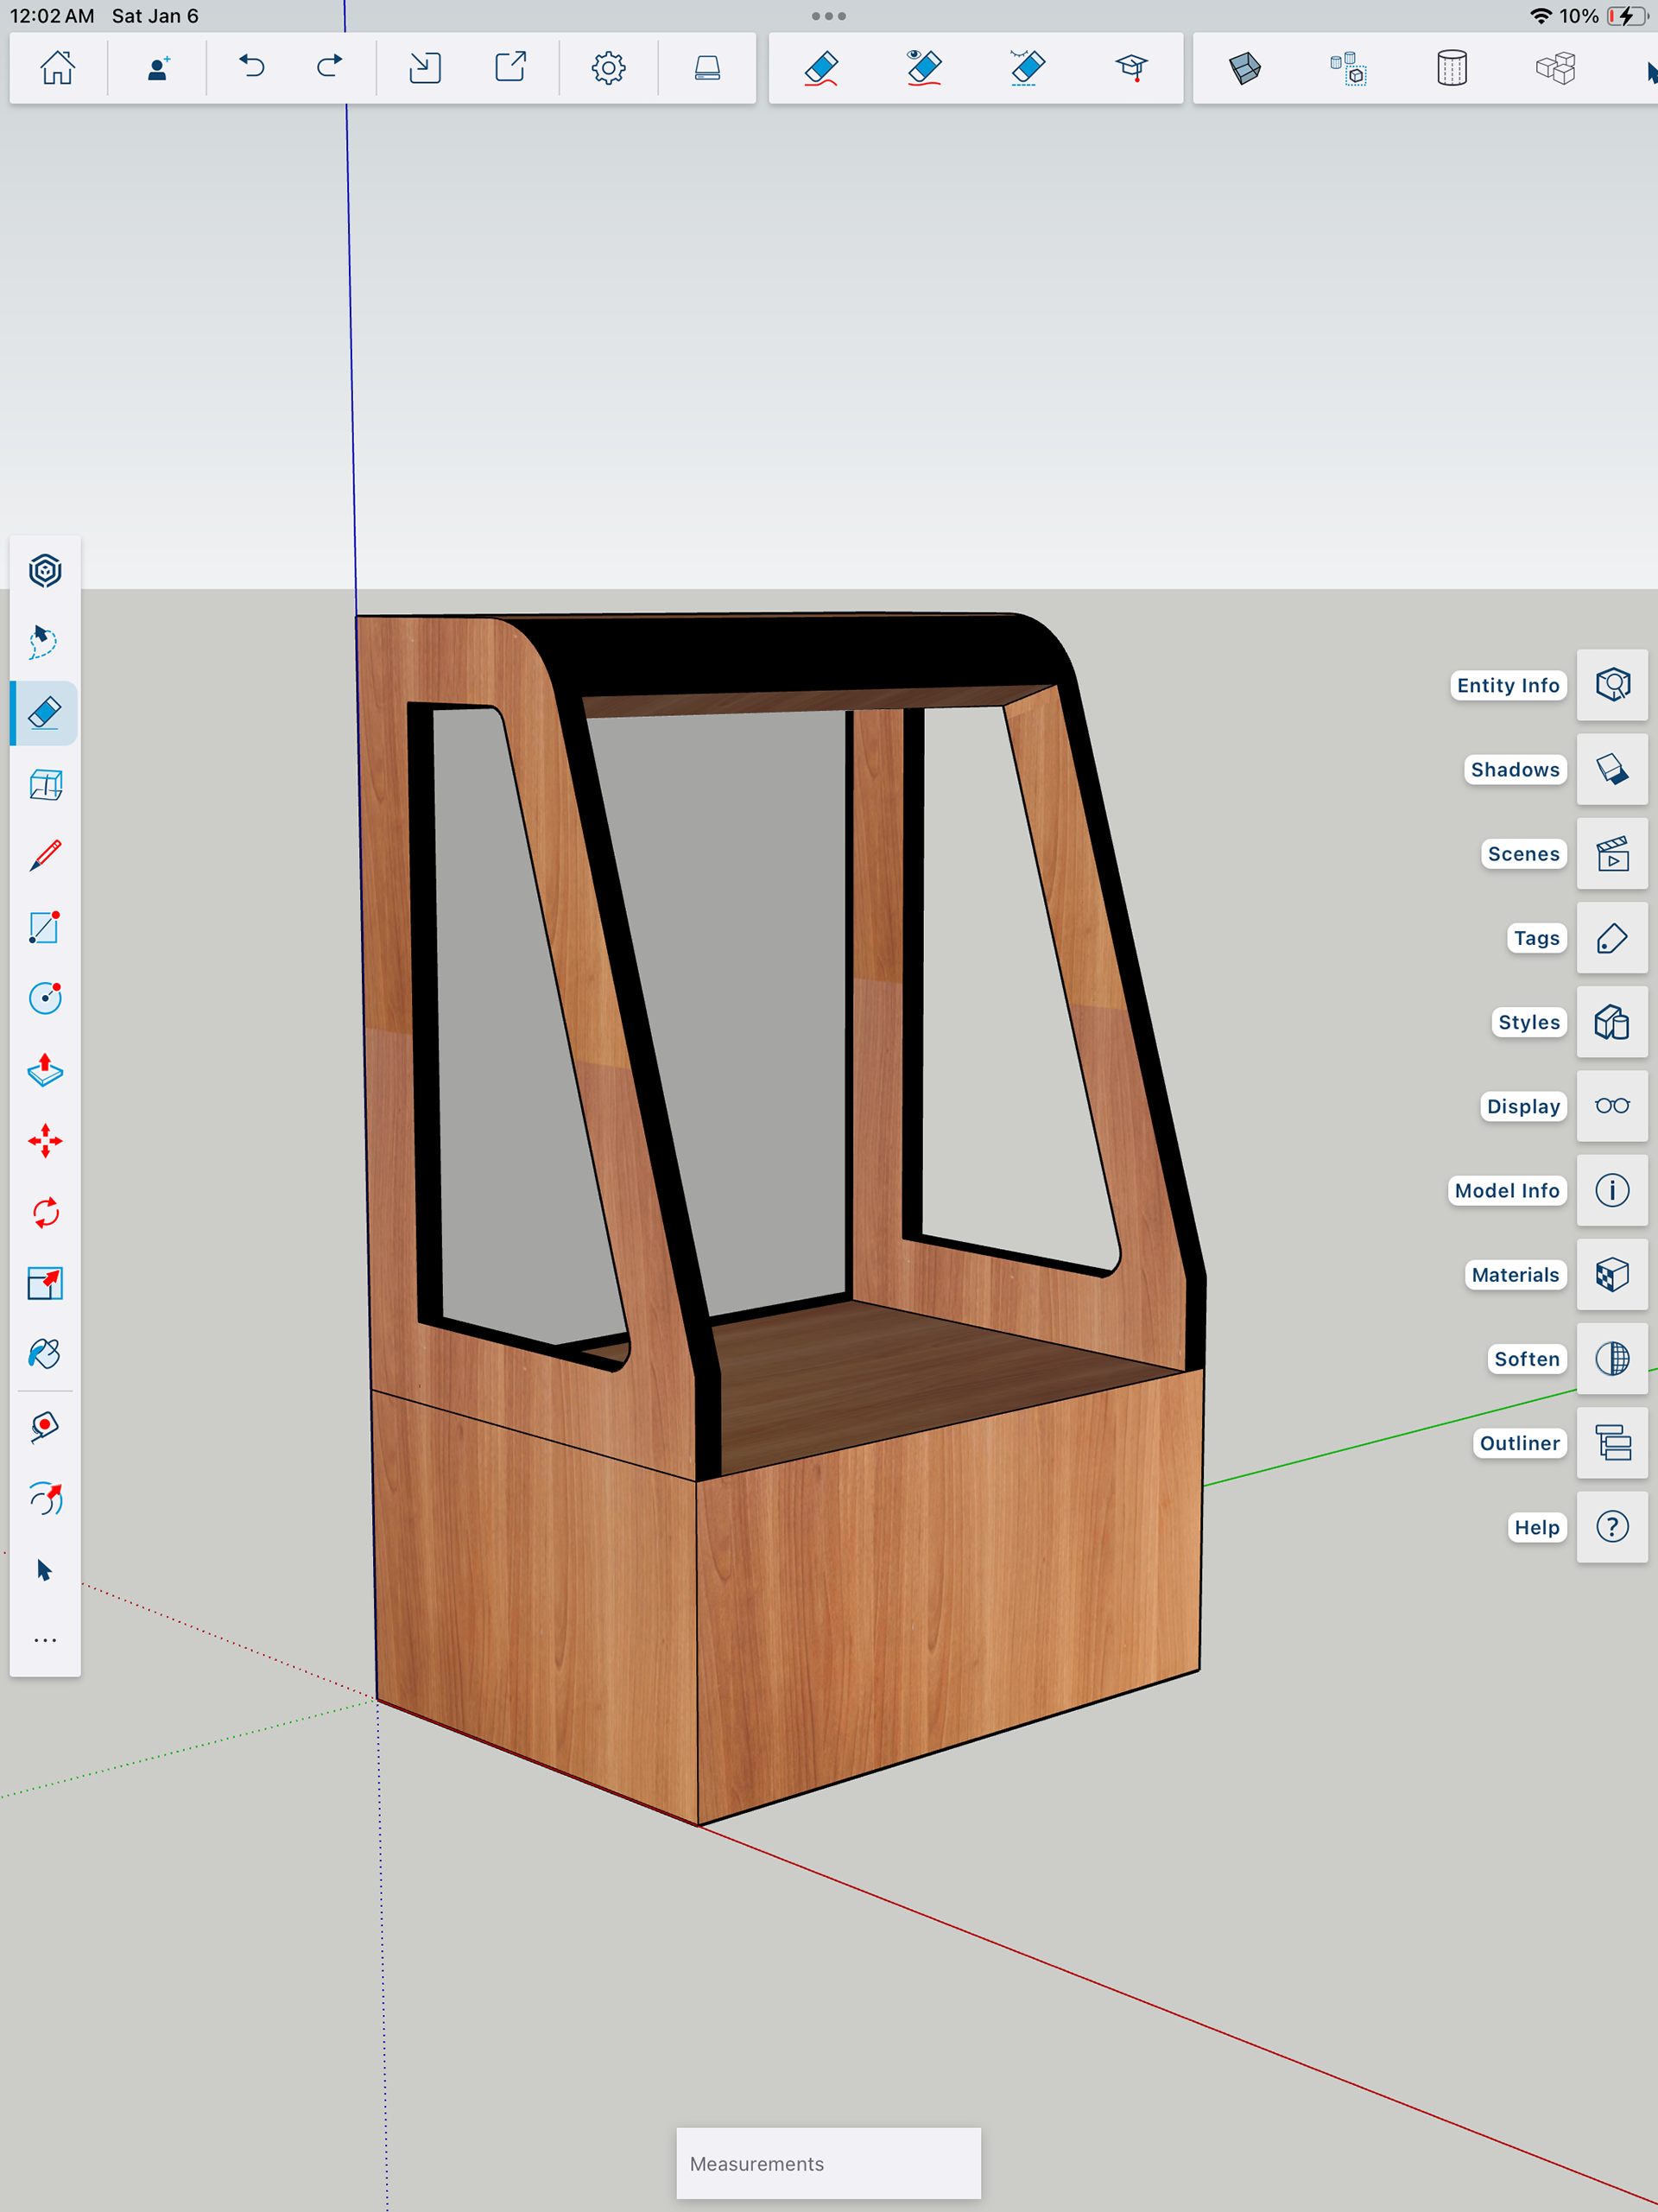
Task: Select the Rectangle shape tool
Action: pyautogui.click(x=45, y=927)
